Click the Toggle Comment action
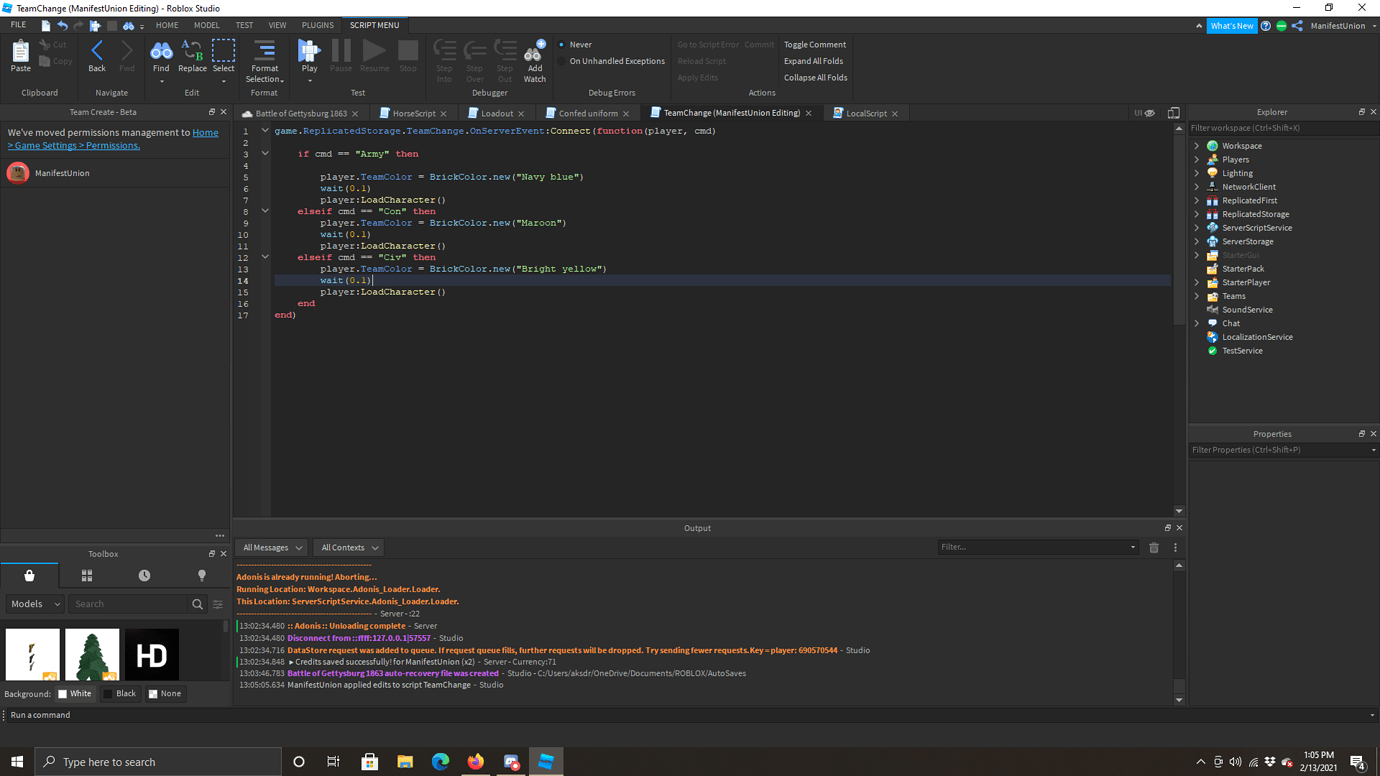Image resolution: width=1380 pixels, height=776 pixels. click(x=815, y=45)
